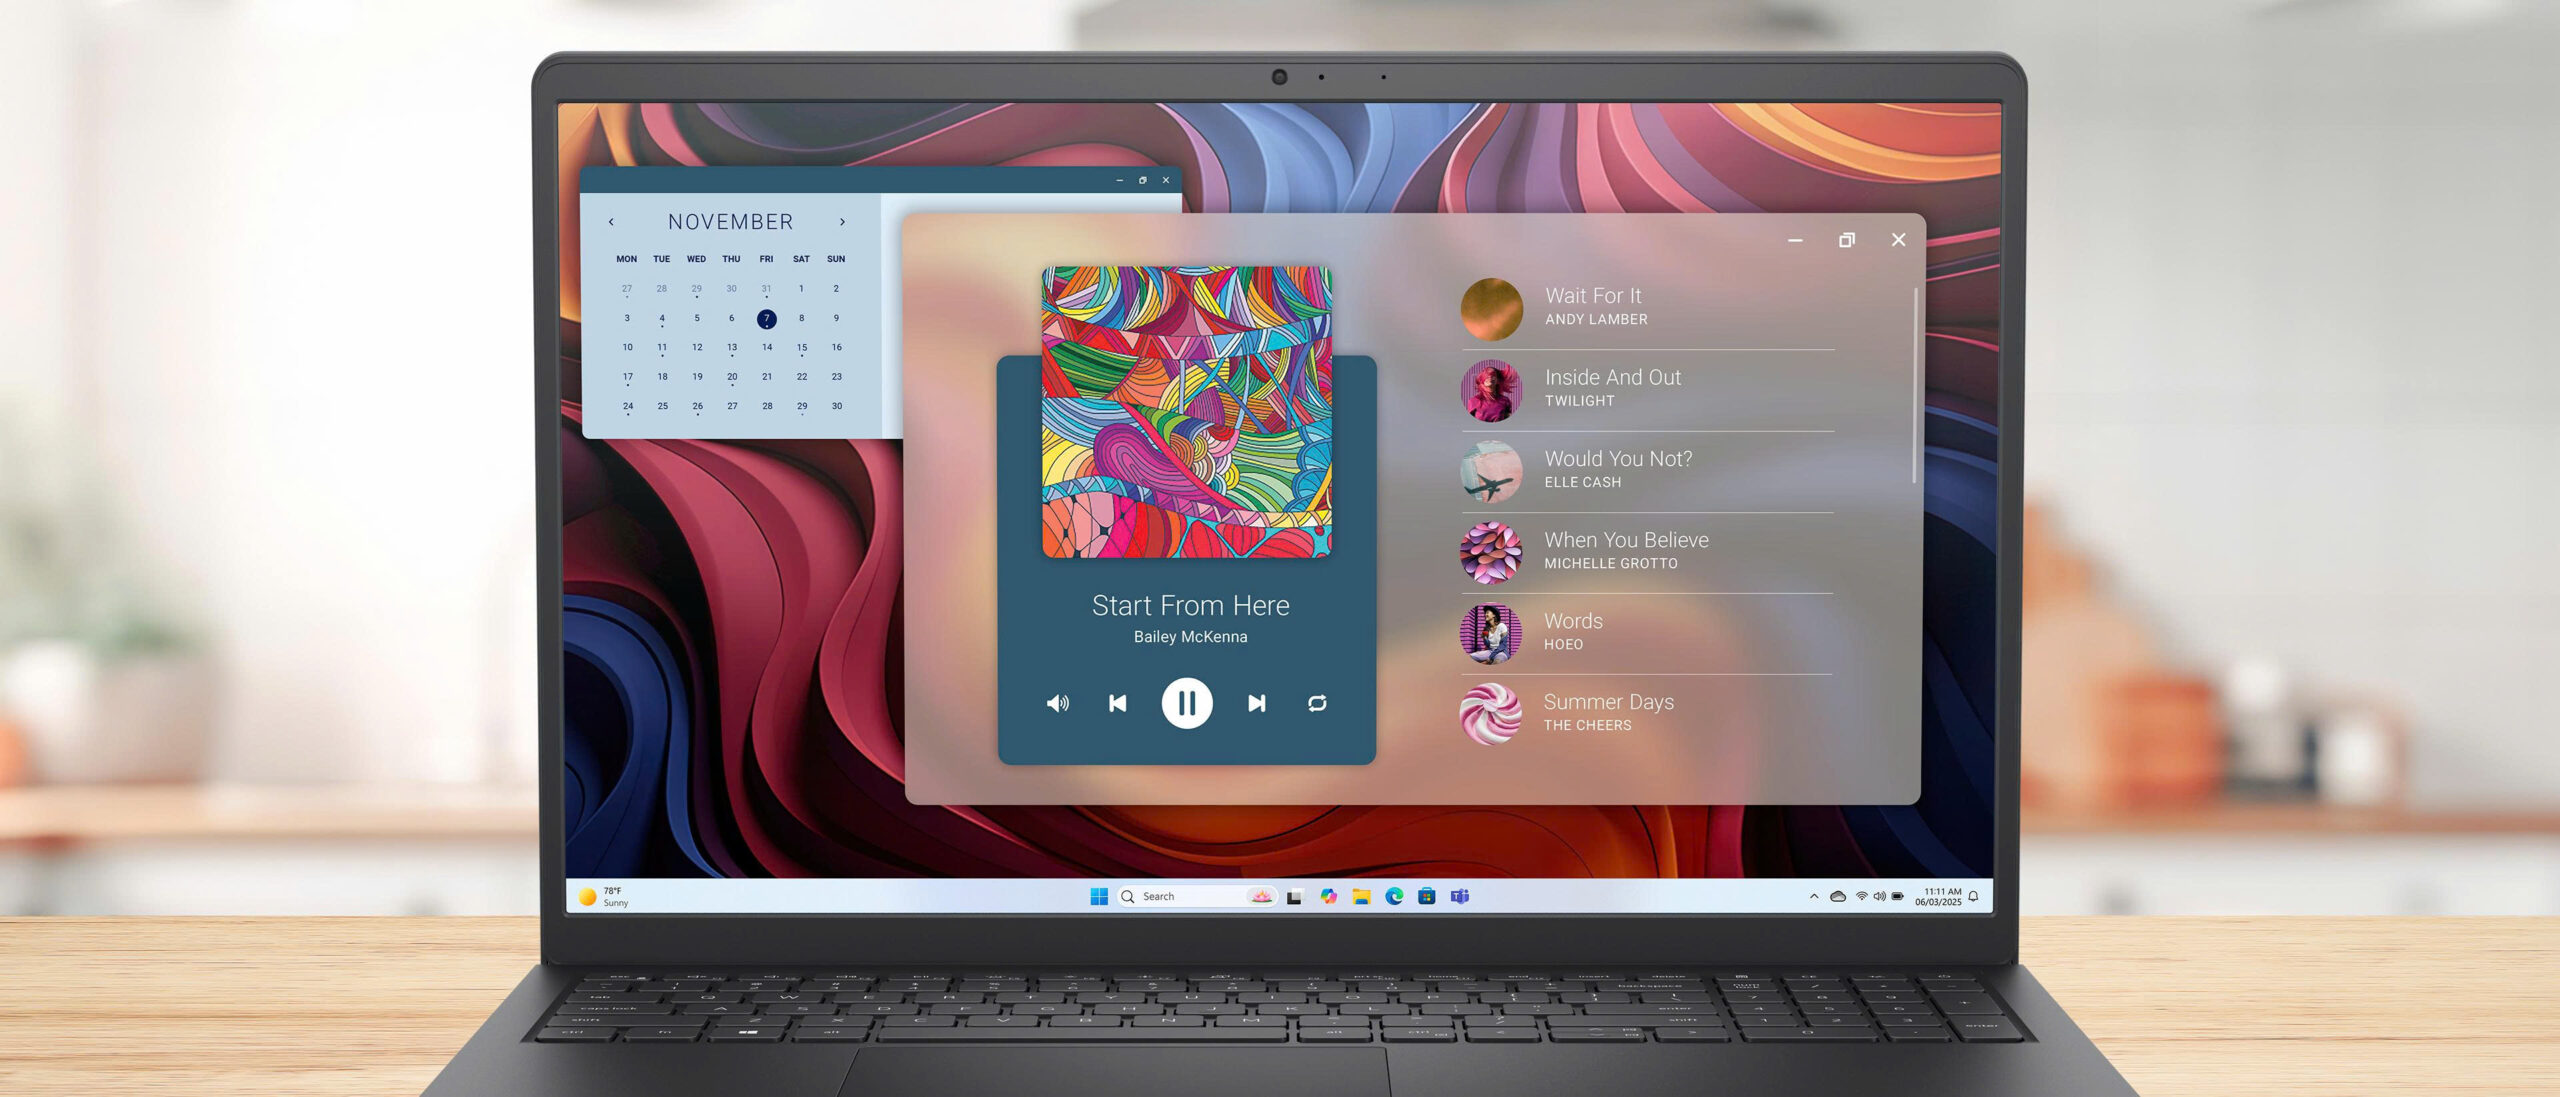This screenshot has width=2560, height=1097.
Task: Show hidden system tray icons
Action: pos(1814,896)
